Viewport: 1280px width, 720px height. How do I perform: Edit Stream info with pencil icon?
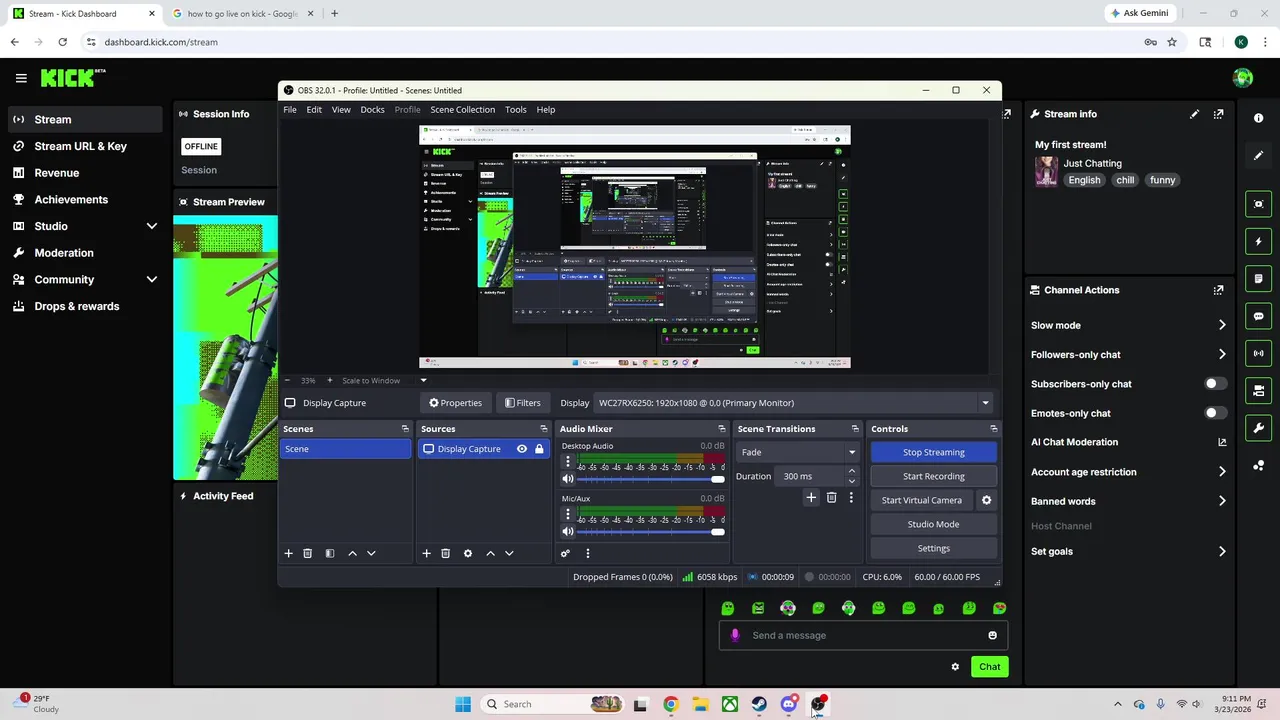[x=1194, y=114]
